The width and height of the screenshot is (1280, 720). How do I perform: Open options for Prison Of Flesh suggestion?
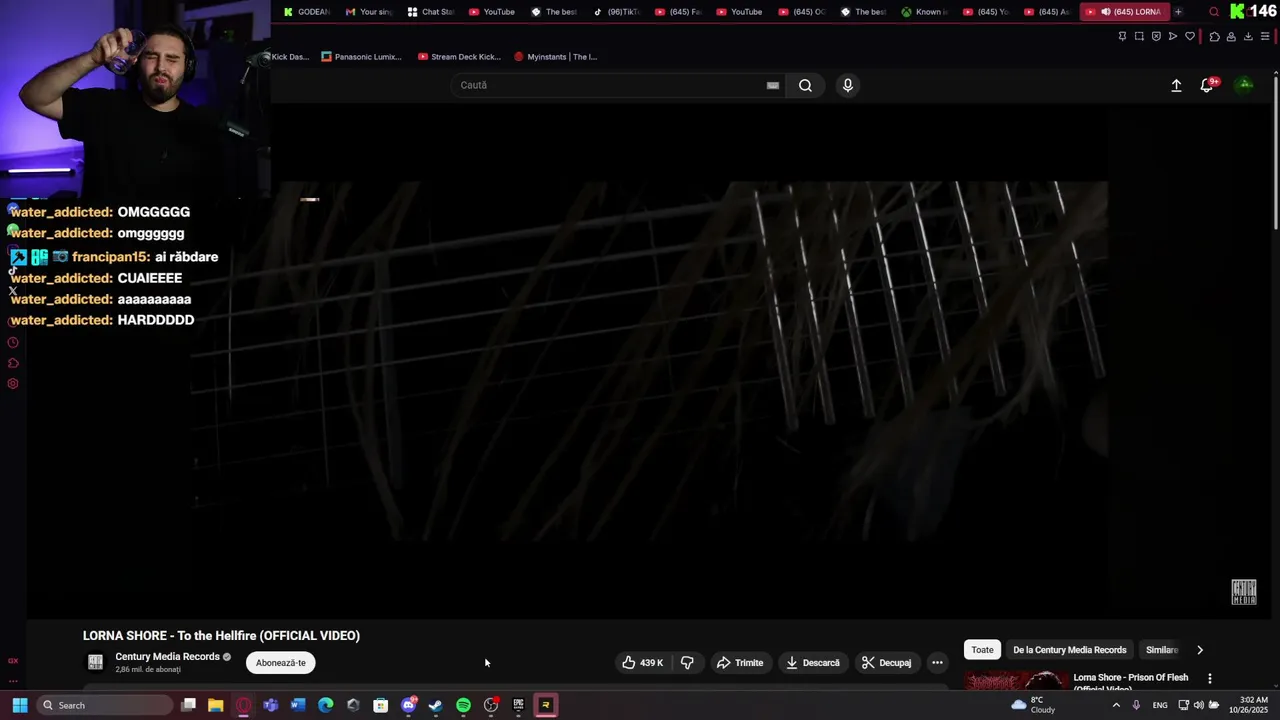point(1210,678)
